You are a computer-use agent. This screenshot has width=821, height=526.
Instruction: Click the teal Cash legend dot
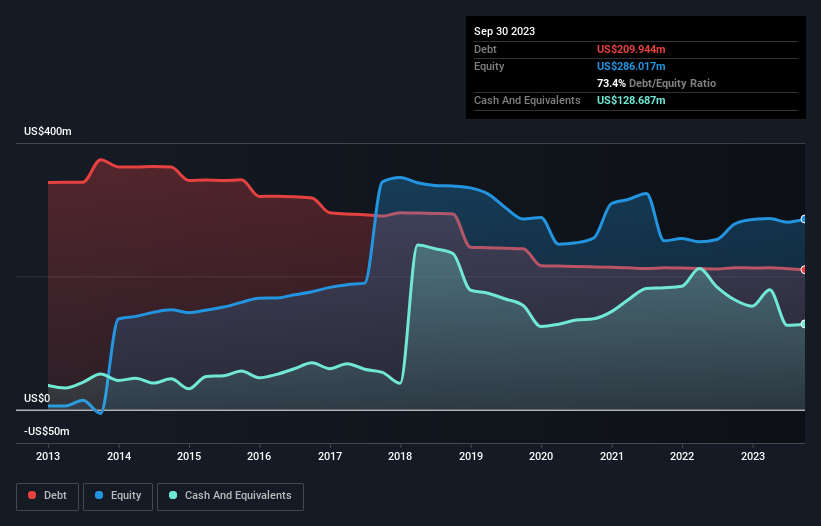(x=173, y=495)
